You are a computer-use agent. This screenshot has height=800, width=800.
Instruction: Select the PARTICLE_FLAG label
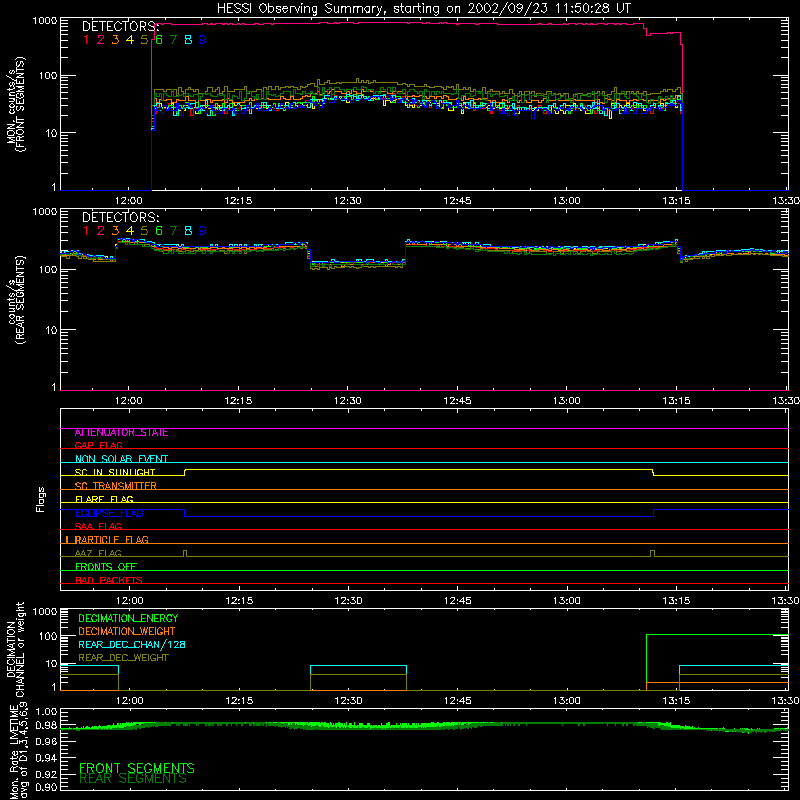point(112,539)
